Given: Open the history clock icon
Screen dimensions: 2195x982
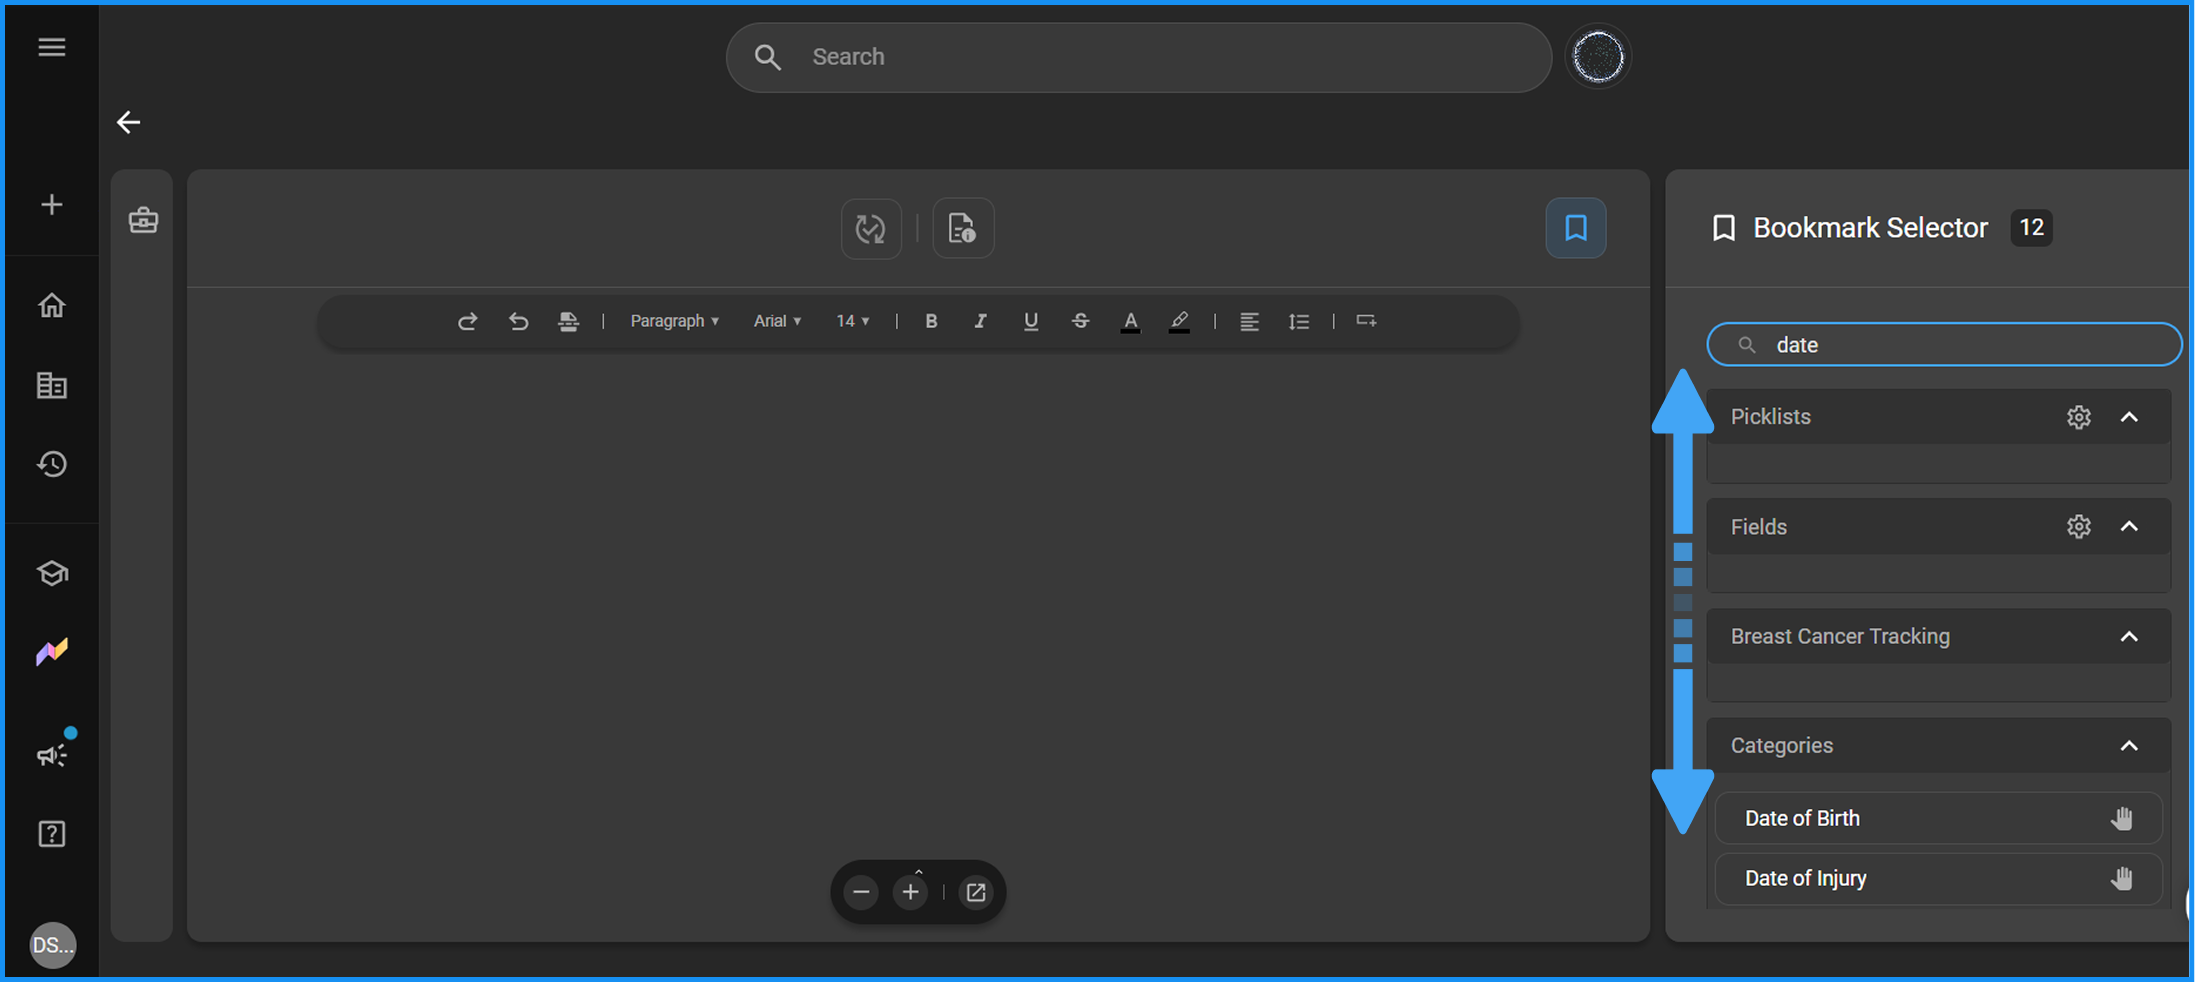Looking at the screenshot, I should tap(52, 464).
